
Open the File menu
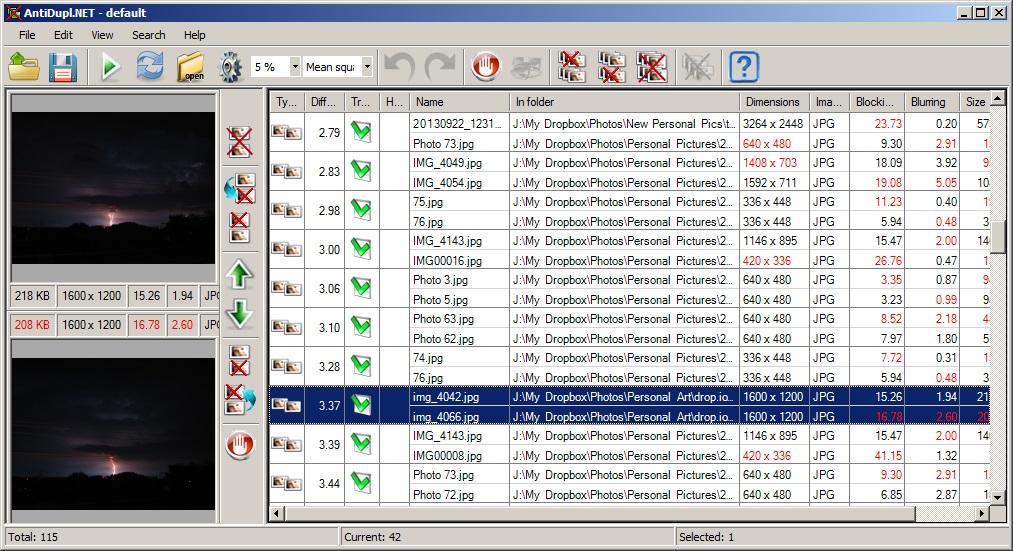[27, 35]
